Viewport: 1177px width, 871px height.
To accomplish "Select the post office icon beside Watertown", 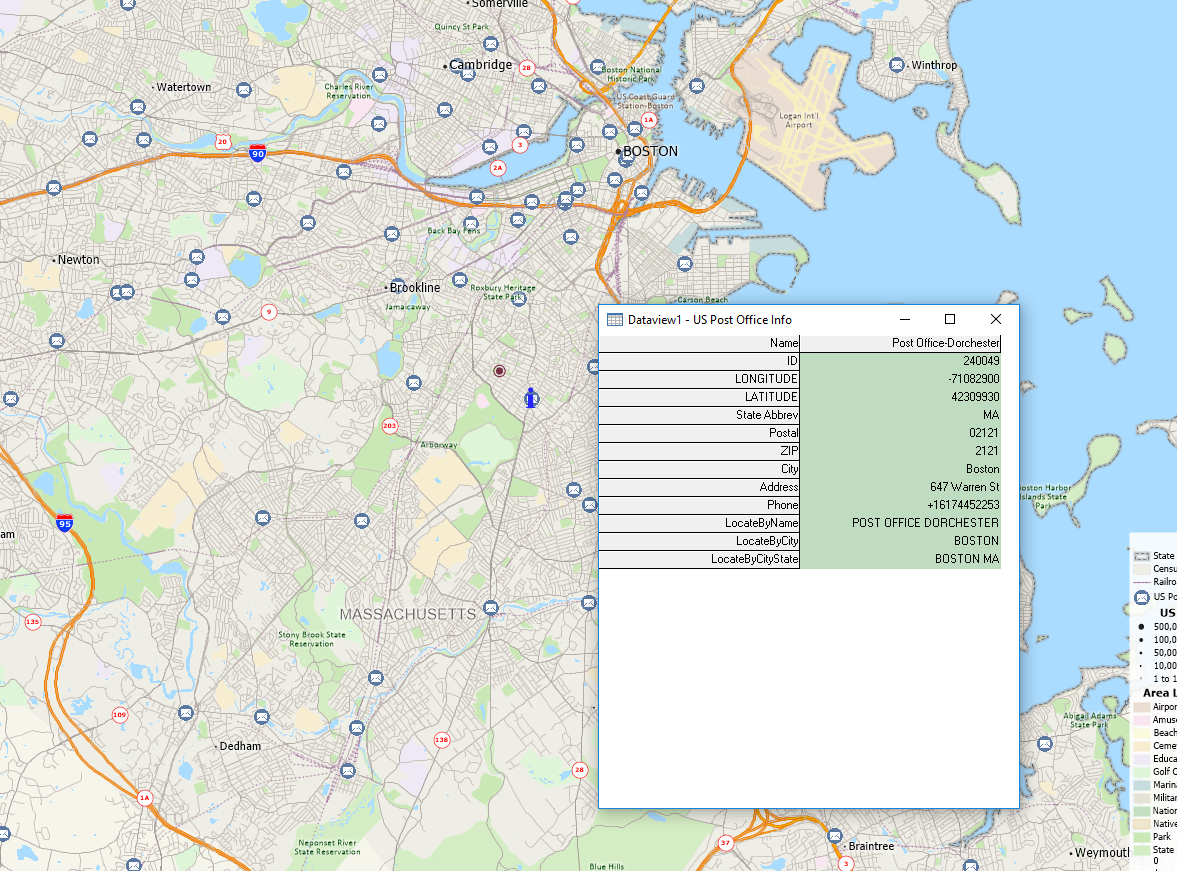I will [243, 90].
